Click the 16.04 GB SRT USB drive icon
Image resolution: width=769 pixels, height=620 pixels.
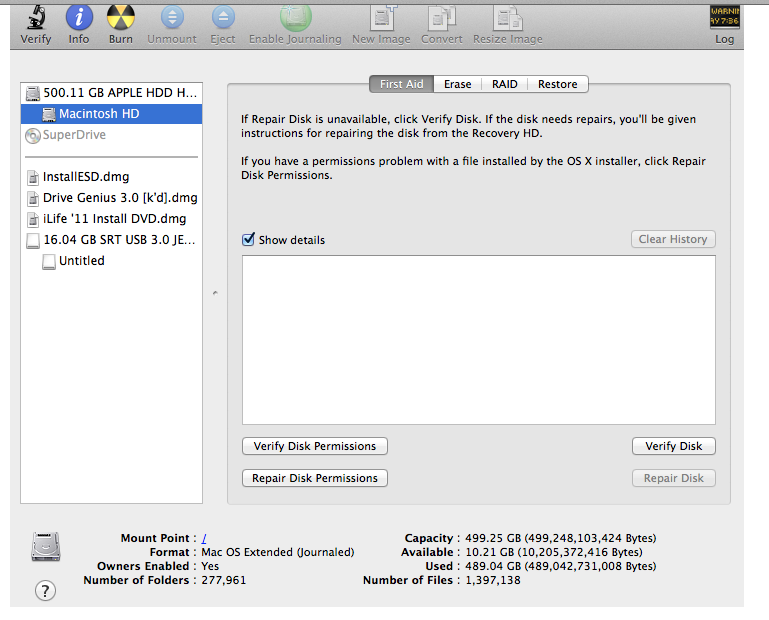[x=33, y=240]
